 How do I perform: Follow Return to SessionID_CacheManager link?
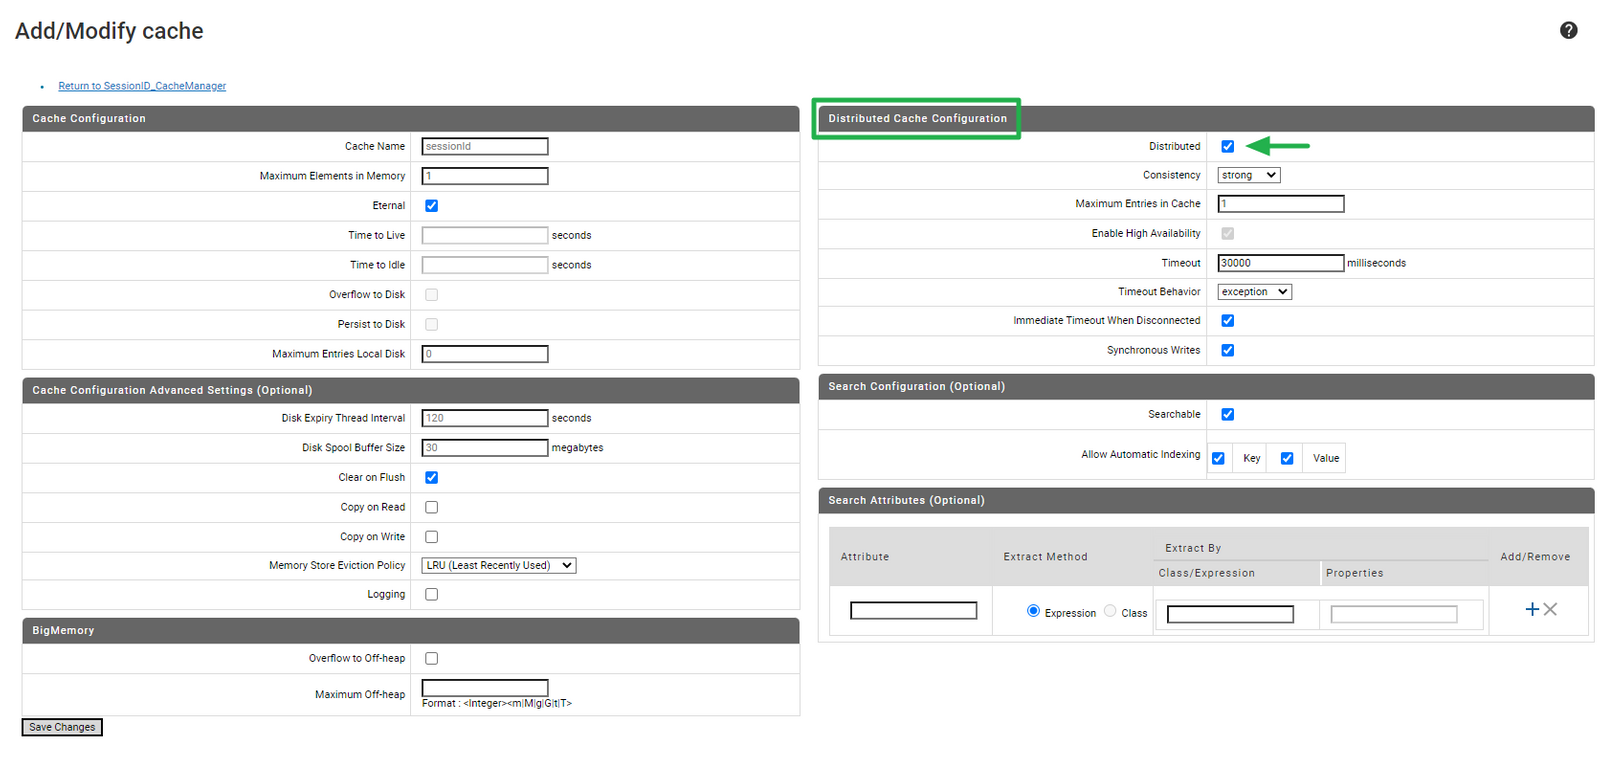(142, 86)
